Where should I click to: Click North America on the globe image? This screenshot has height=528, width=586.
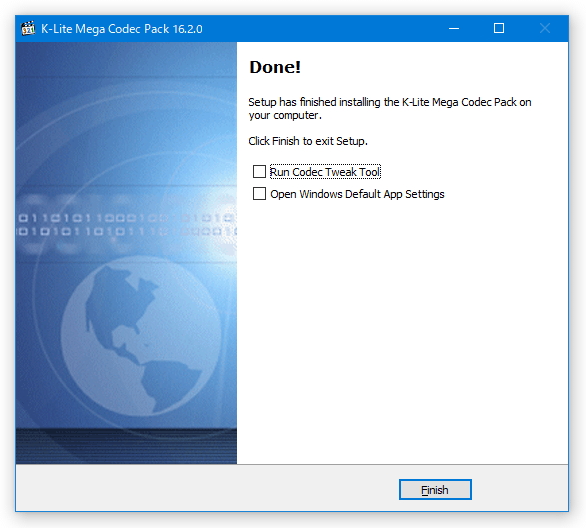[x=119, y=299]
